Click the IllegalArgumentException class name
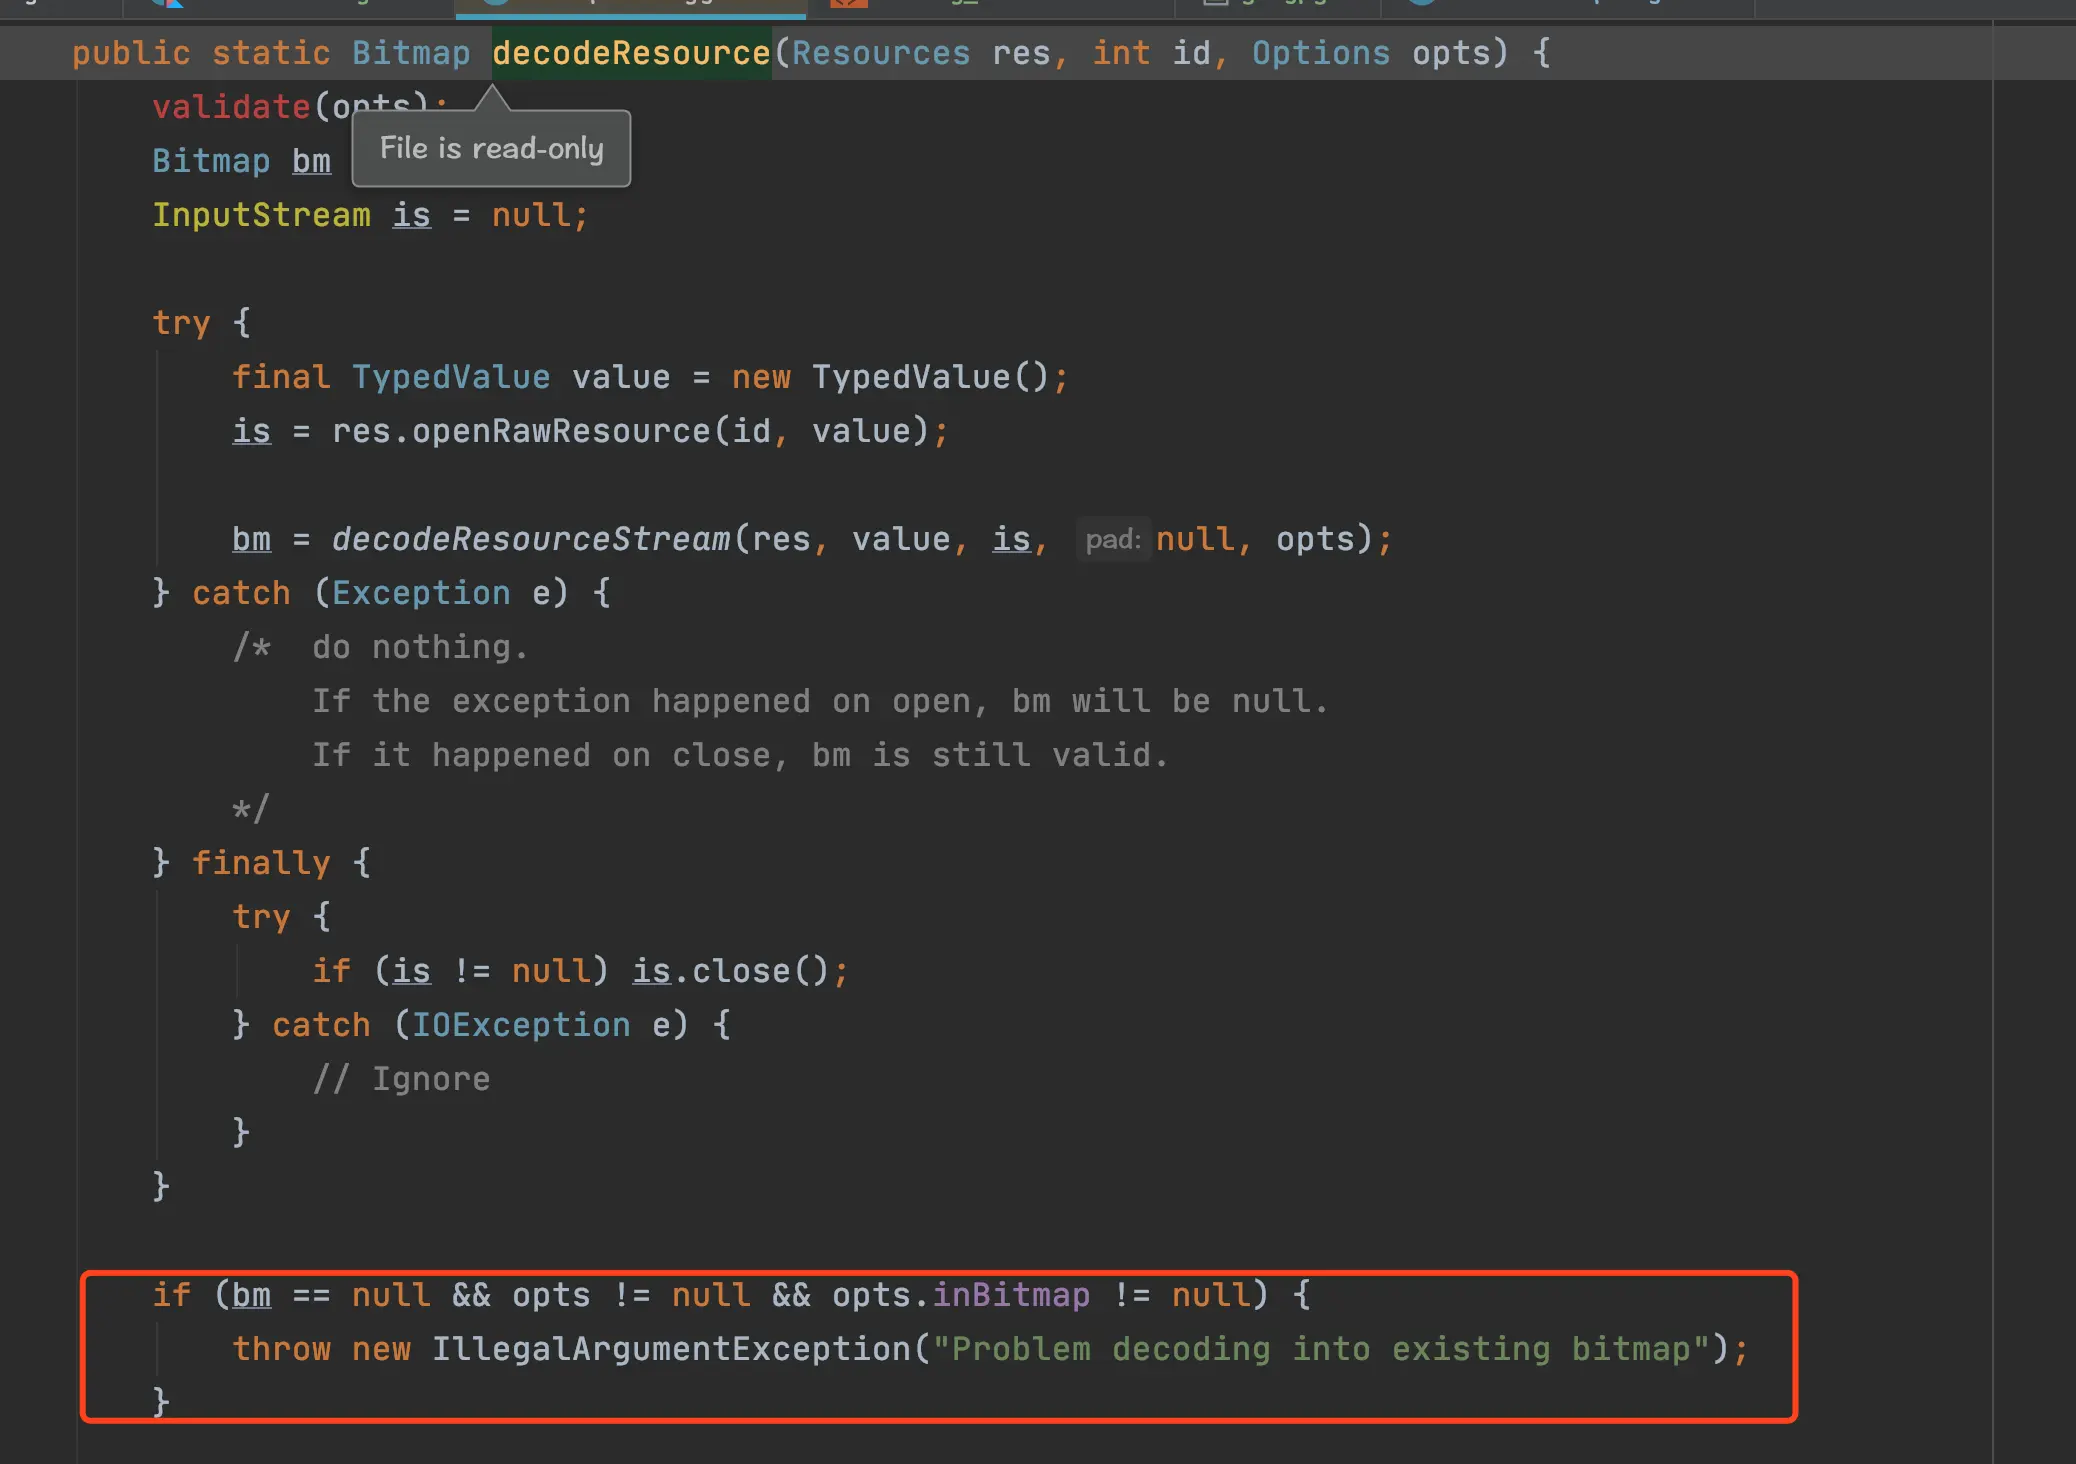 (671, 1350)
